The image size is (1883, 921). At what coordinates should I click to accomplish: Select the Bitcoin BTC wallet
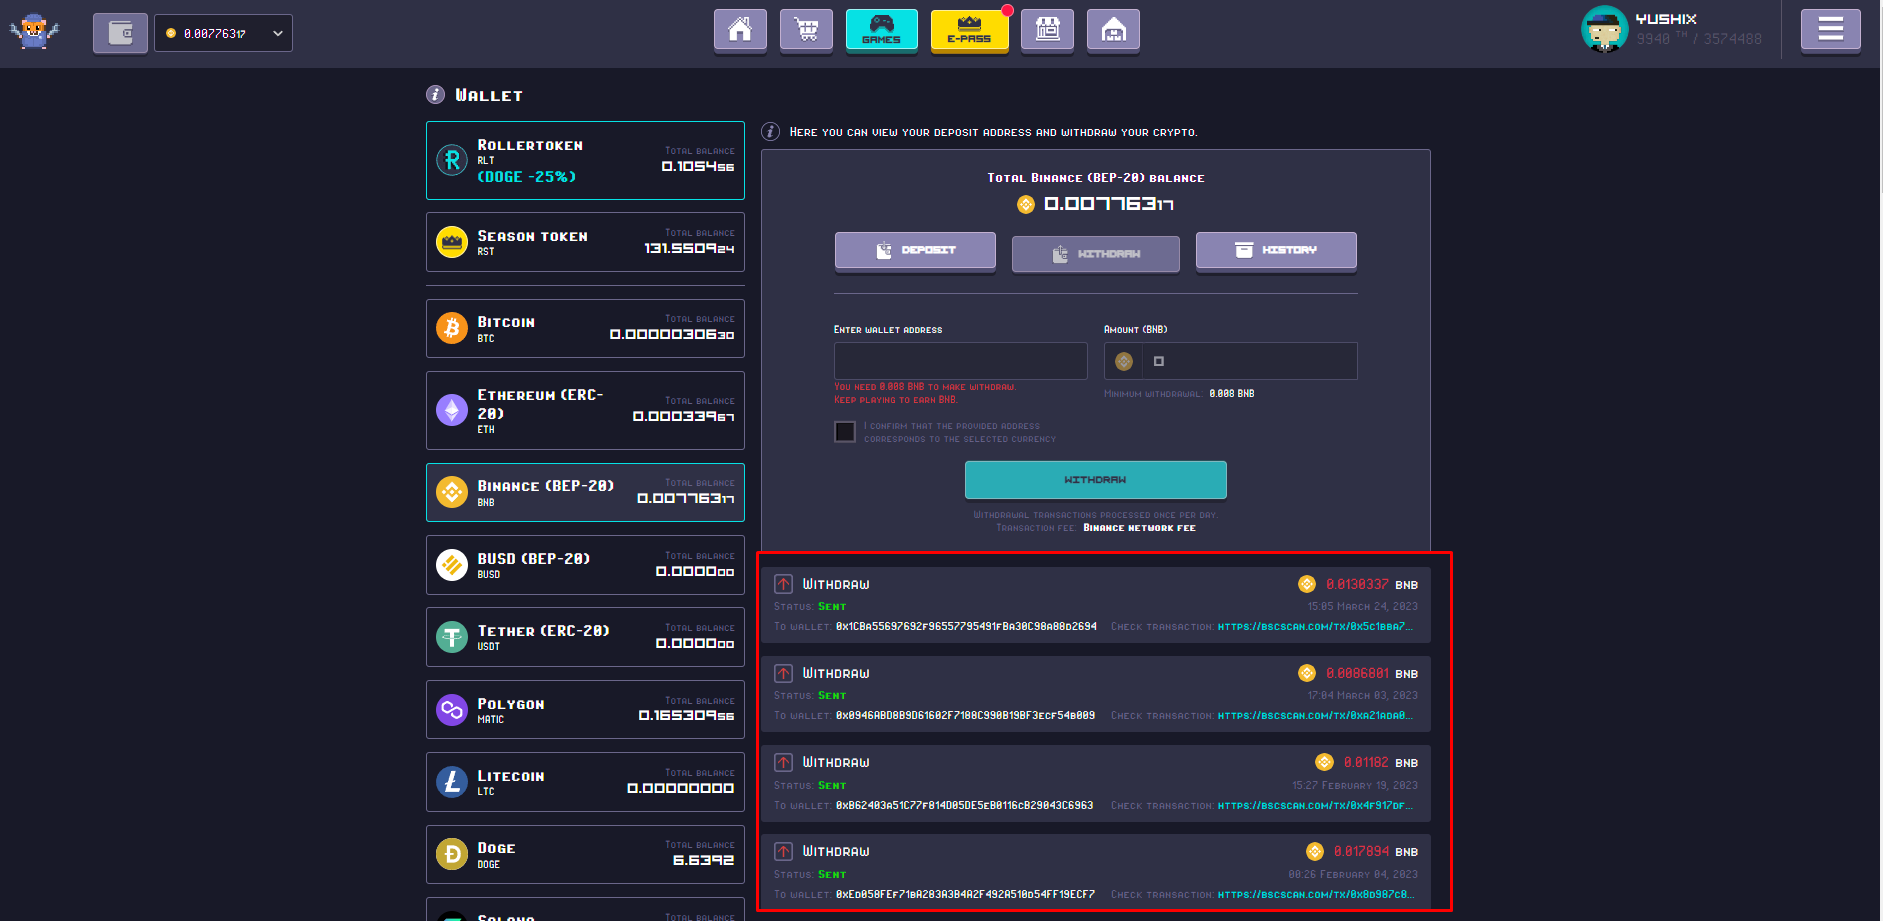tap(585, 328)
